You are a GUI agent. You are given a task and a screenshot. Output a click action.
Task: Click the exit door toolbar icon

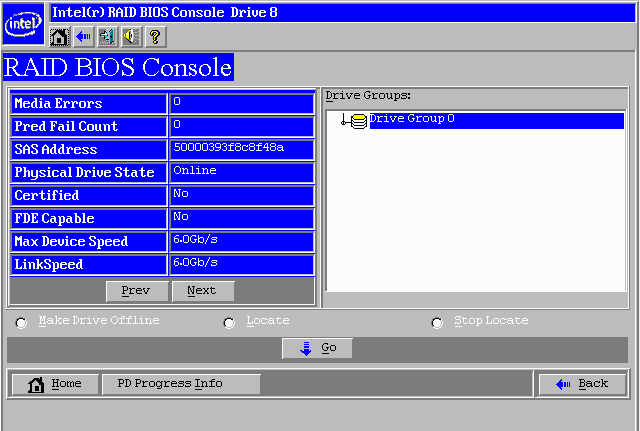point(107,37)
